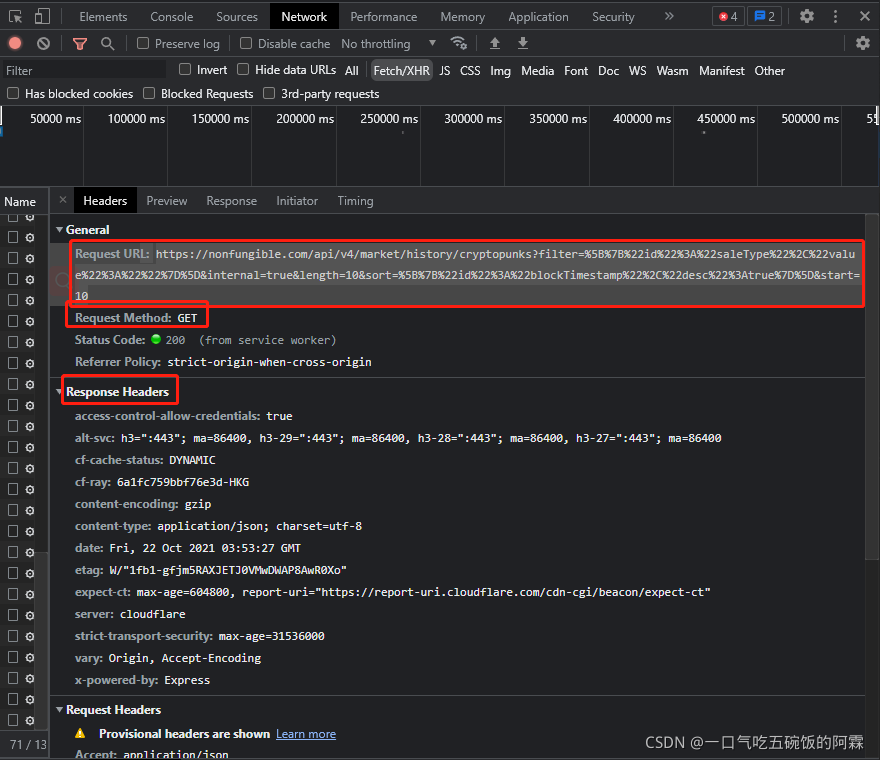
Task: Filter requests by Manifest
Action: click(x=721, y=71)
